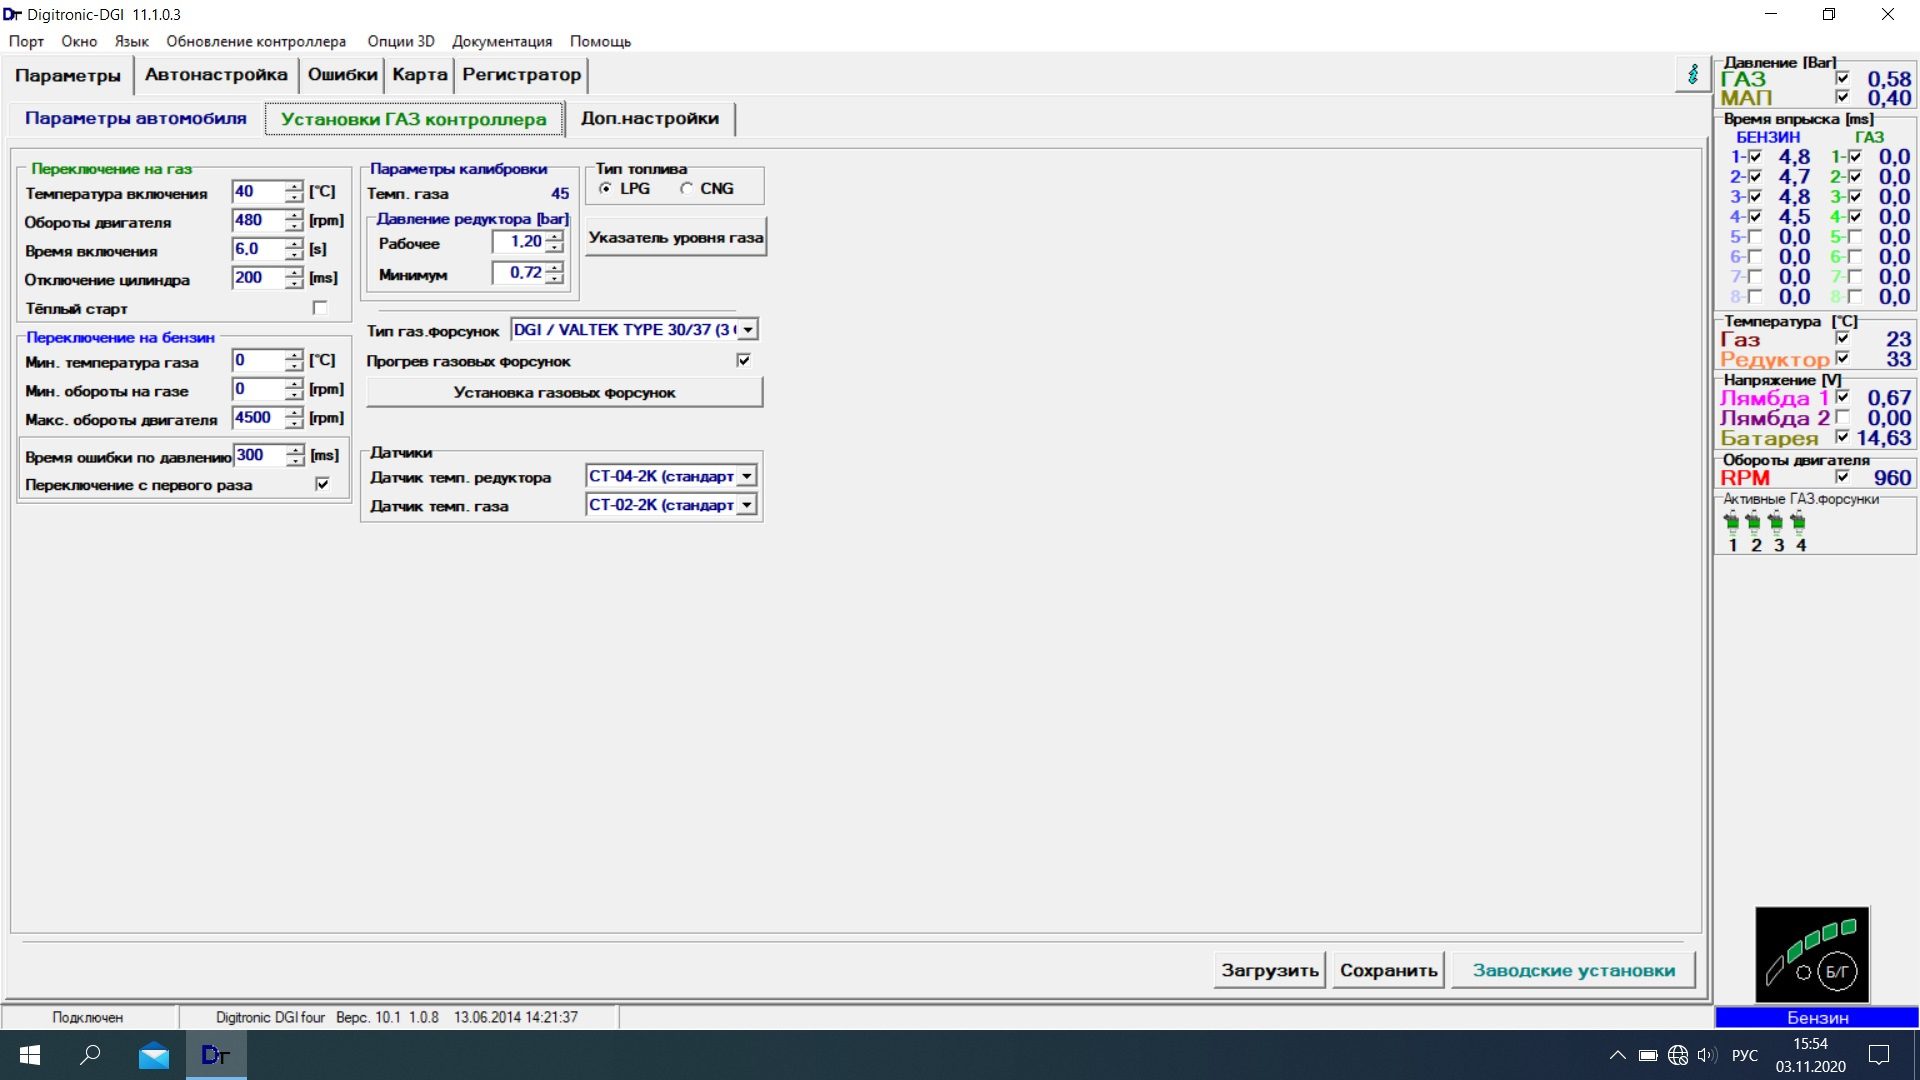Open Параметры автомобиля subtab
Image resolution: width=1920 pixels, height=1080 pixels.
click(136, 118)
